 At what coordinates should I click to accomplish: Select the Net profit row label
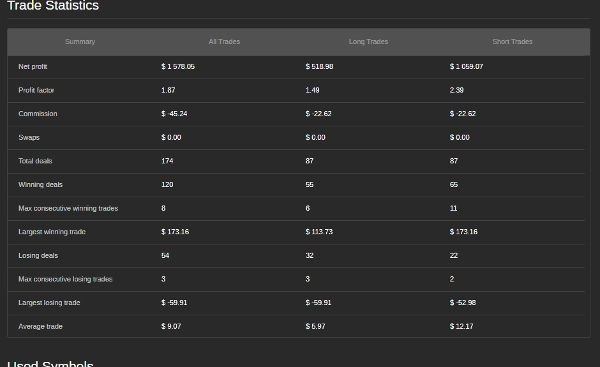33,67
